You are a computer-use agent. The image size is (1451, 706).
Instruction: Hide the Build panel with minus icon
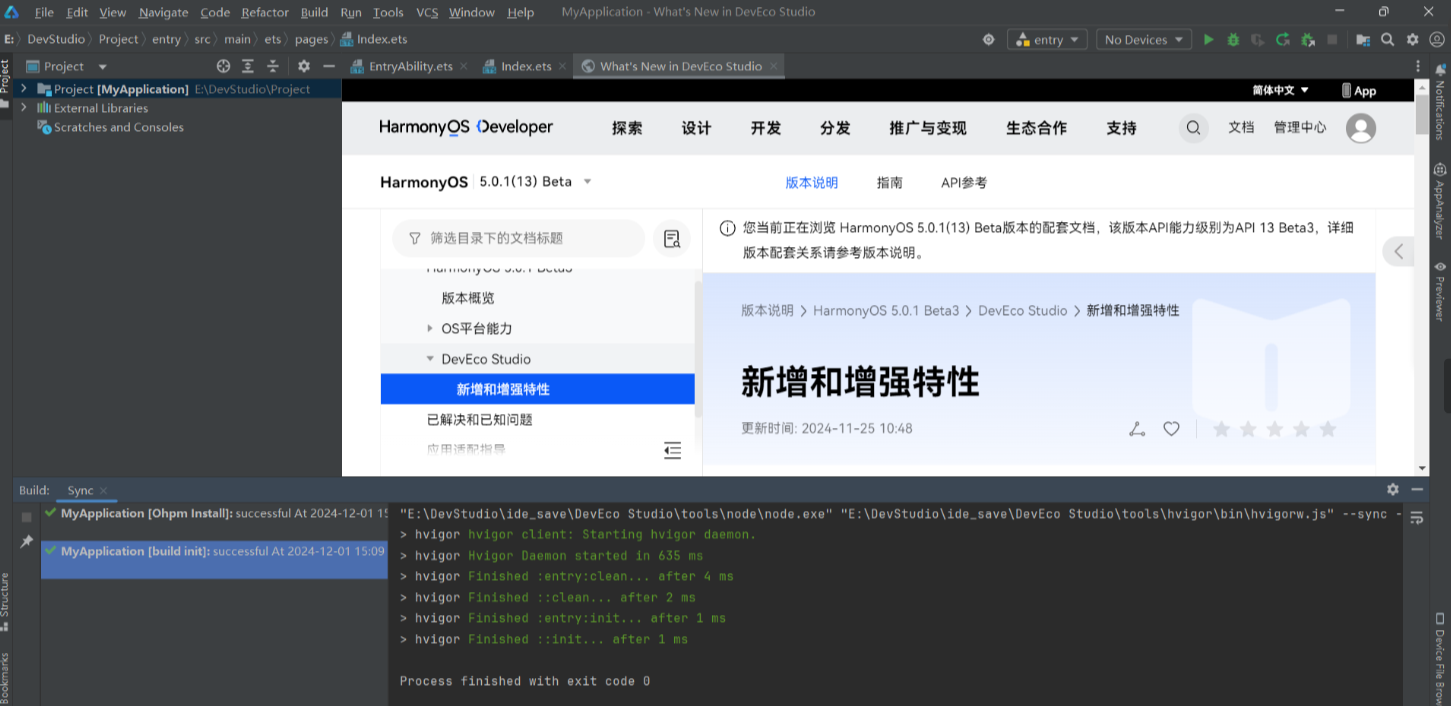[x=1417, y=489]
